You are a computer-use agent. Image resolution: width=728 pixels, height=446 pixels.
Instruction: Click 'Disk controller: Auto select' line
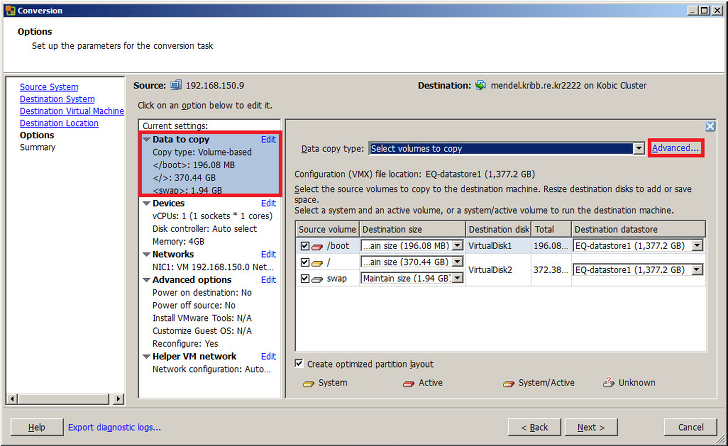(204, 229)
